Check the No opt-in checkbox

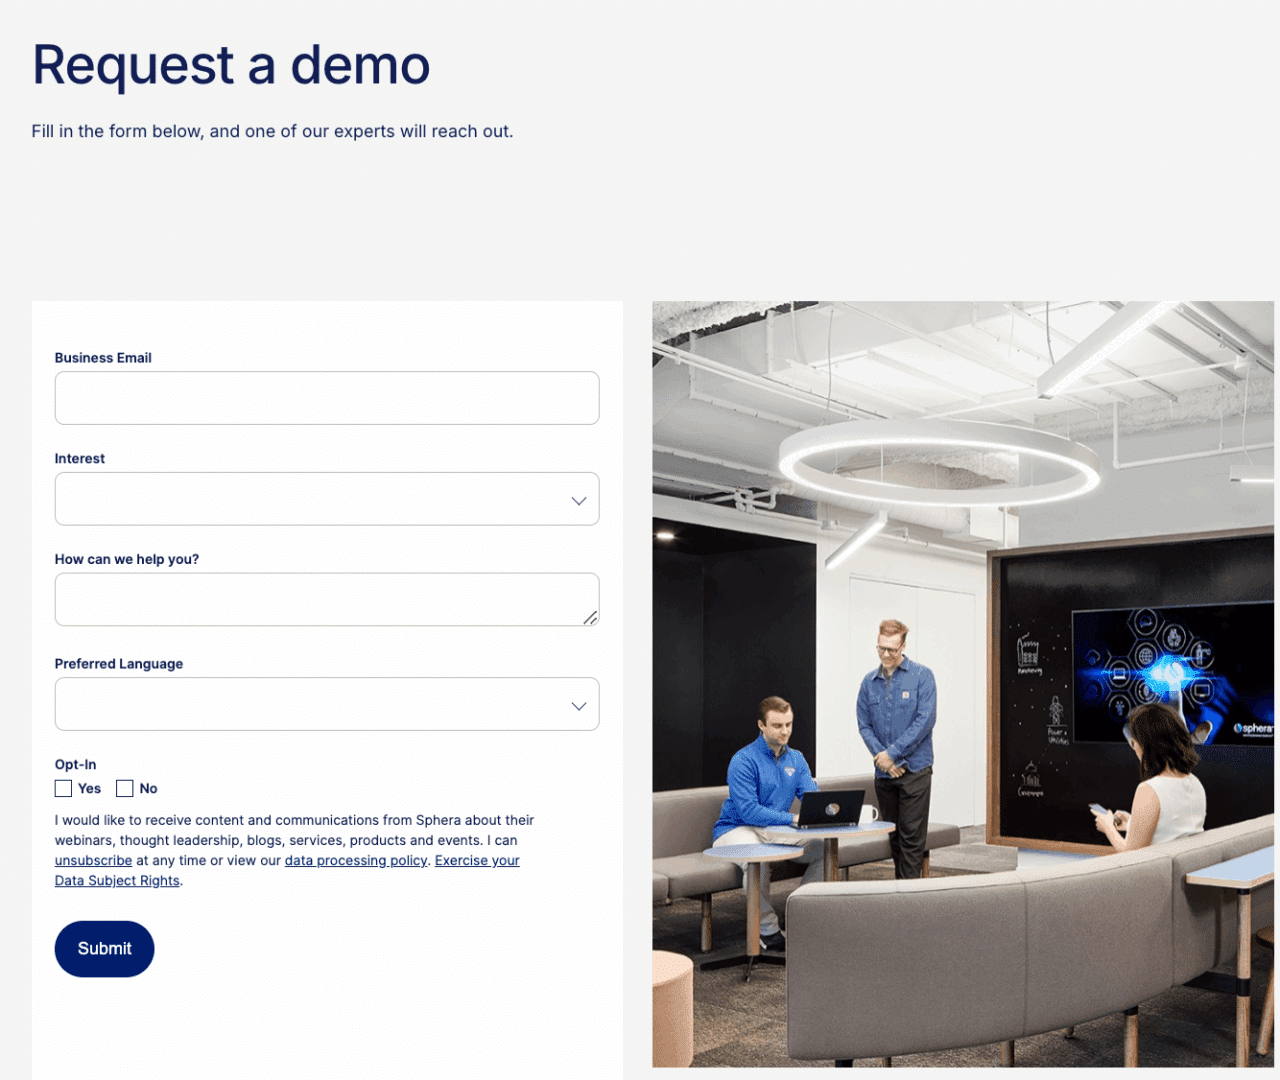point(125,788)
